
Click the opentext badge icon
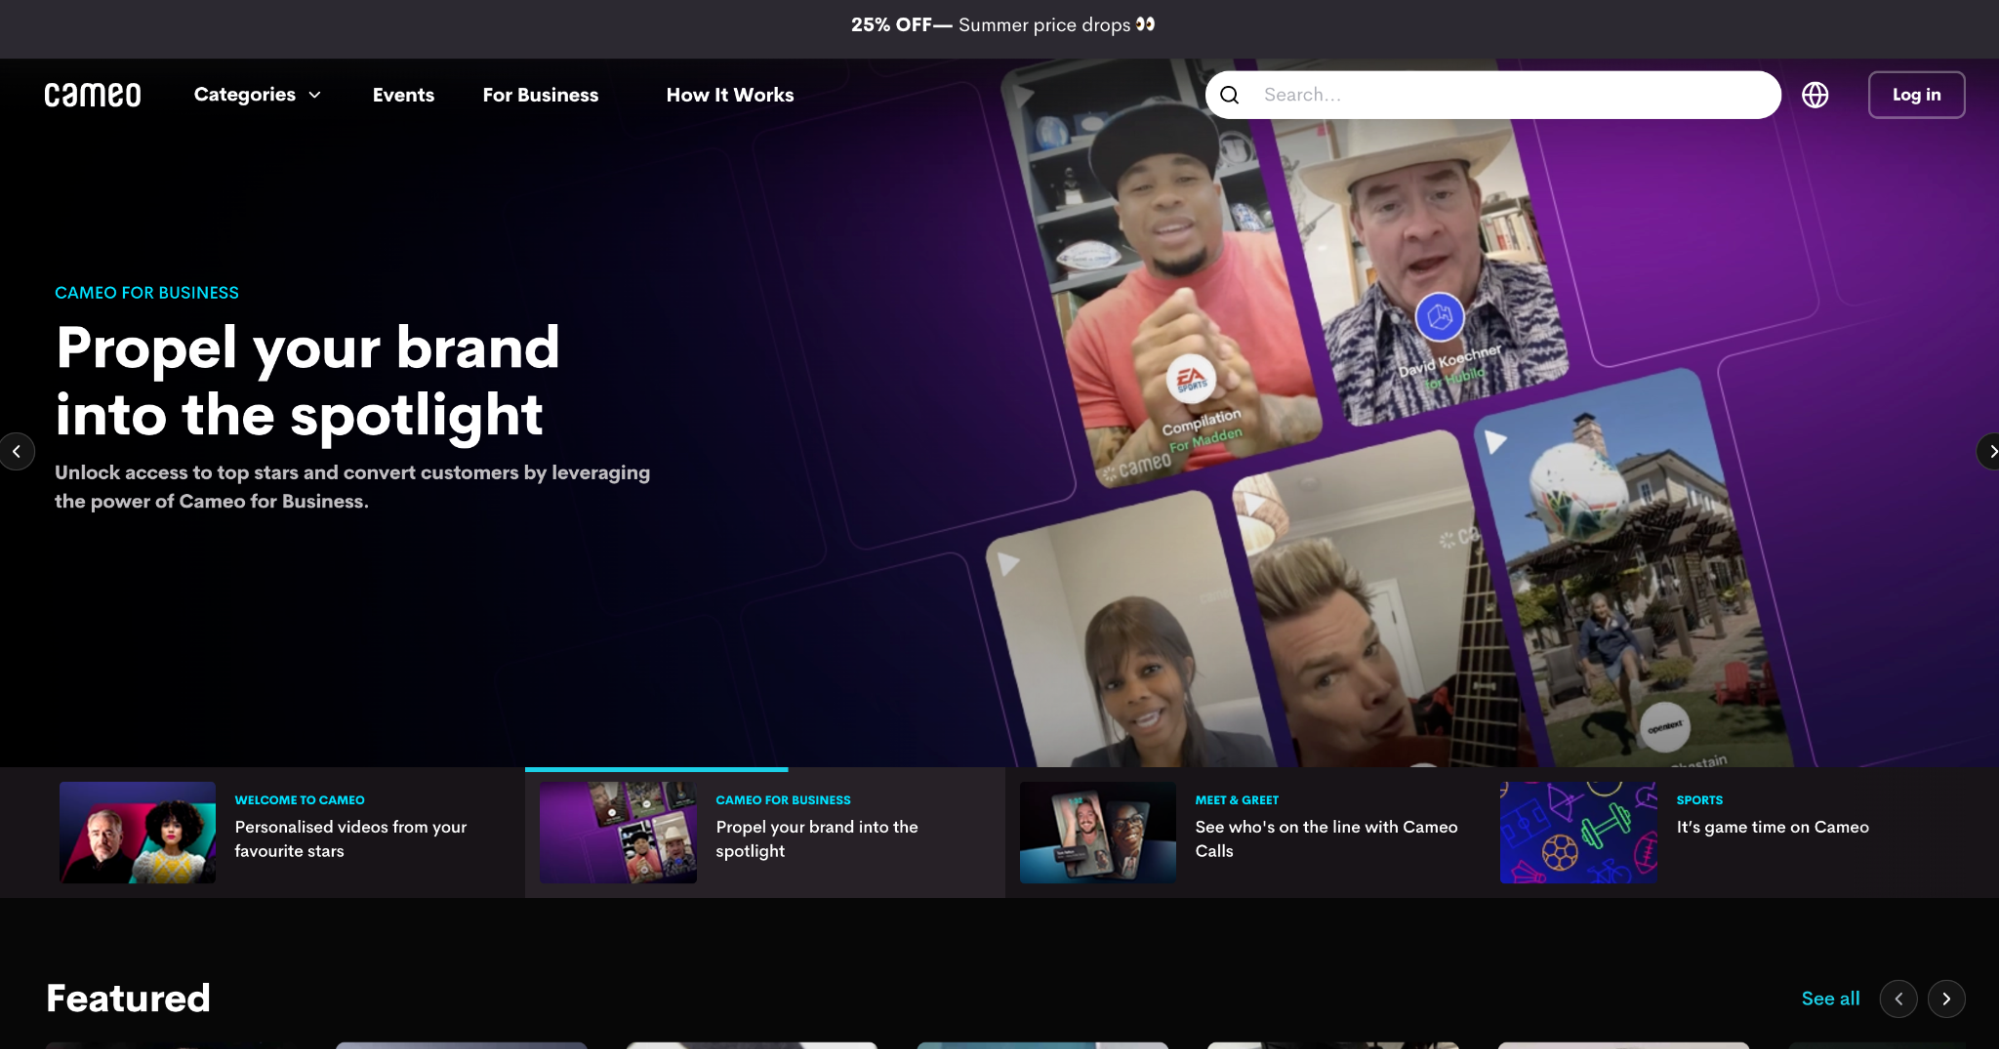1665,728
